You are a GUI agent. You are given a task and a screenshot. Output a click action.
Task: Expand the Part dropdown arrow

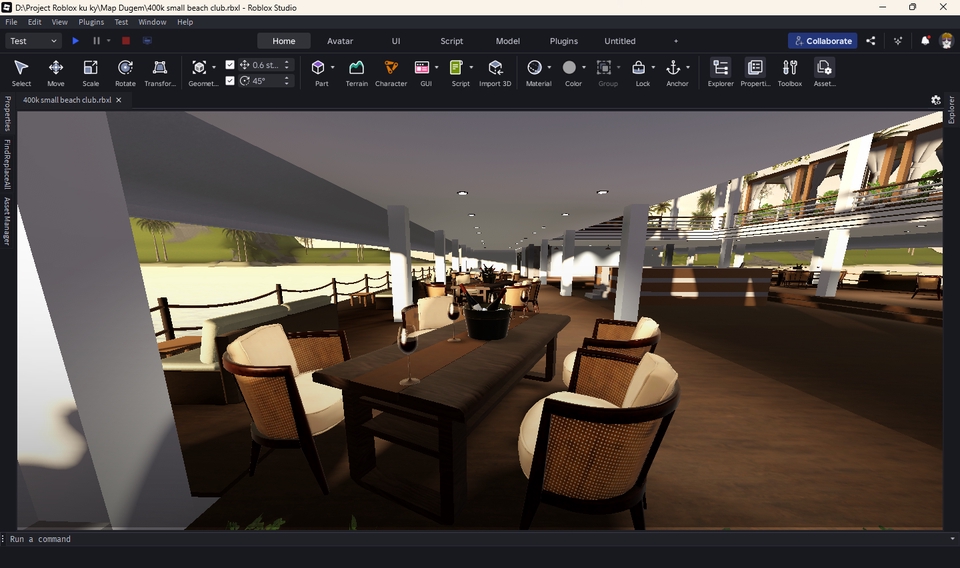tap(333, 68)
